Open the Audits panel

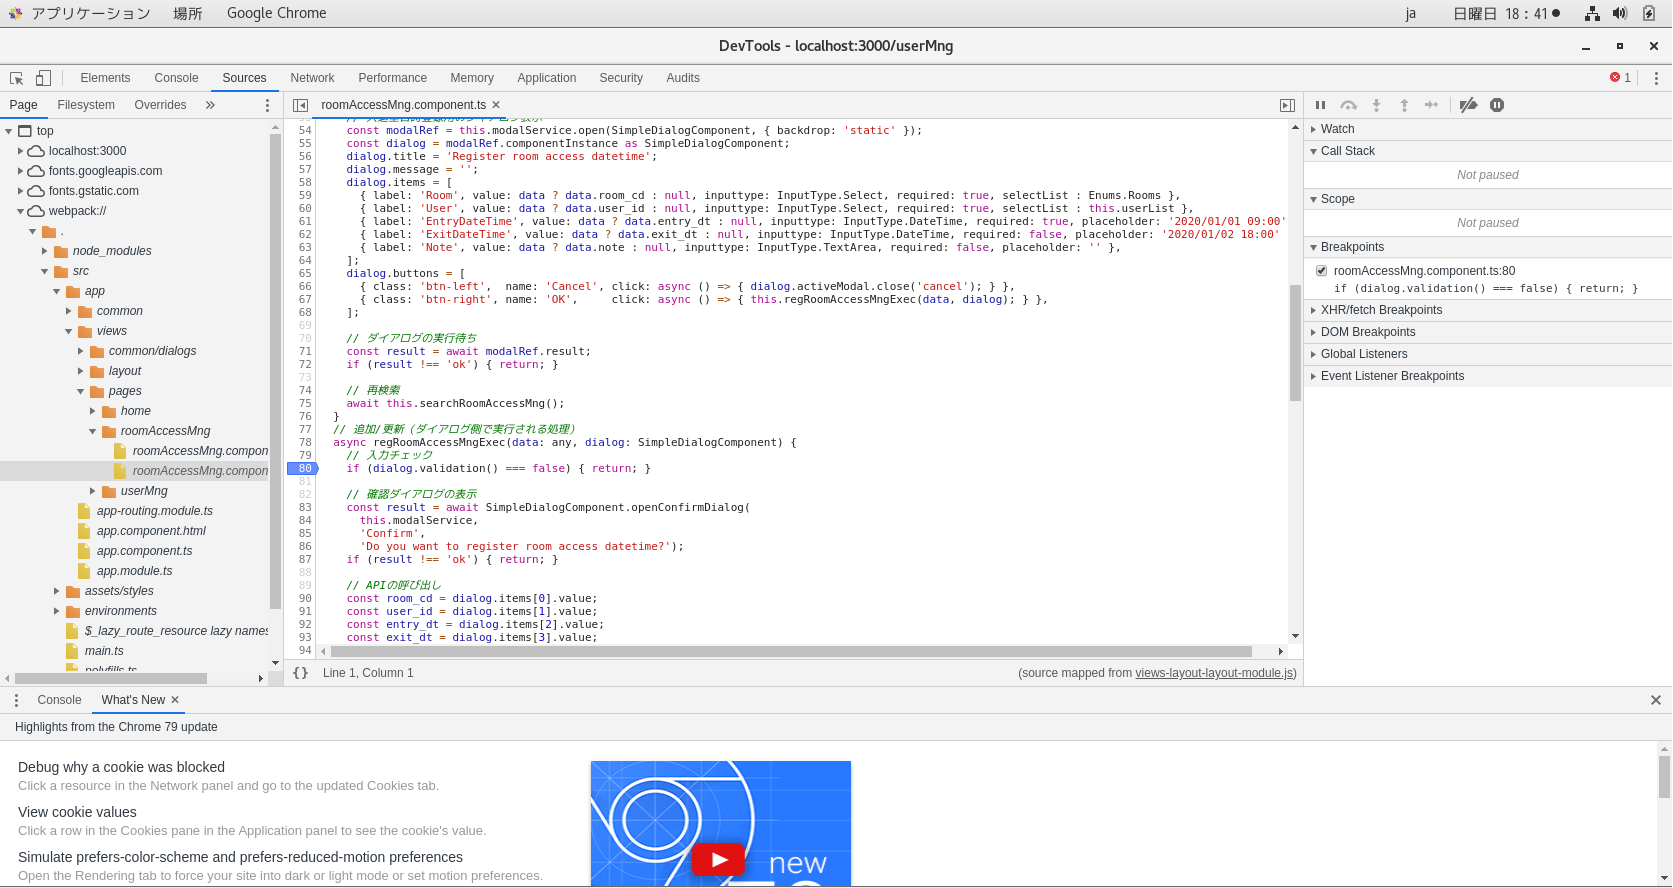point(683,78)
